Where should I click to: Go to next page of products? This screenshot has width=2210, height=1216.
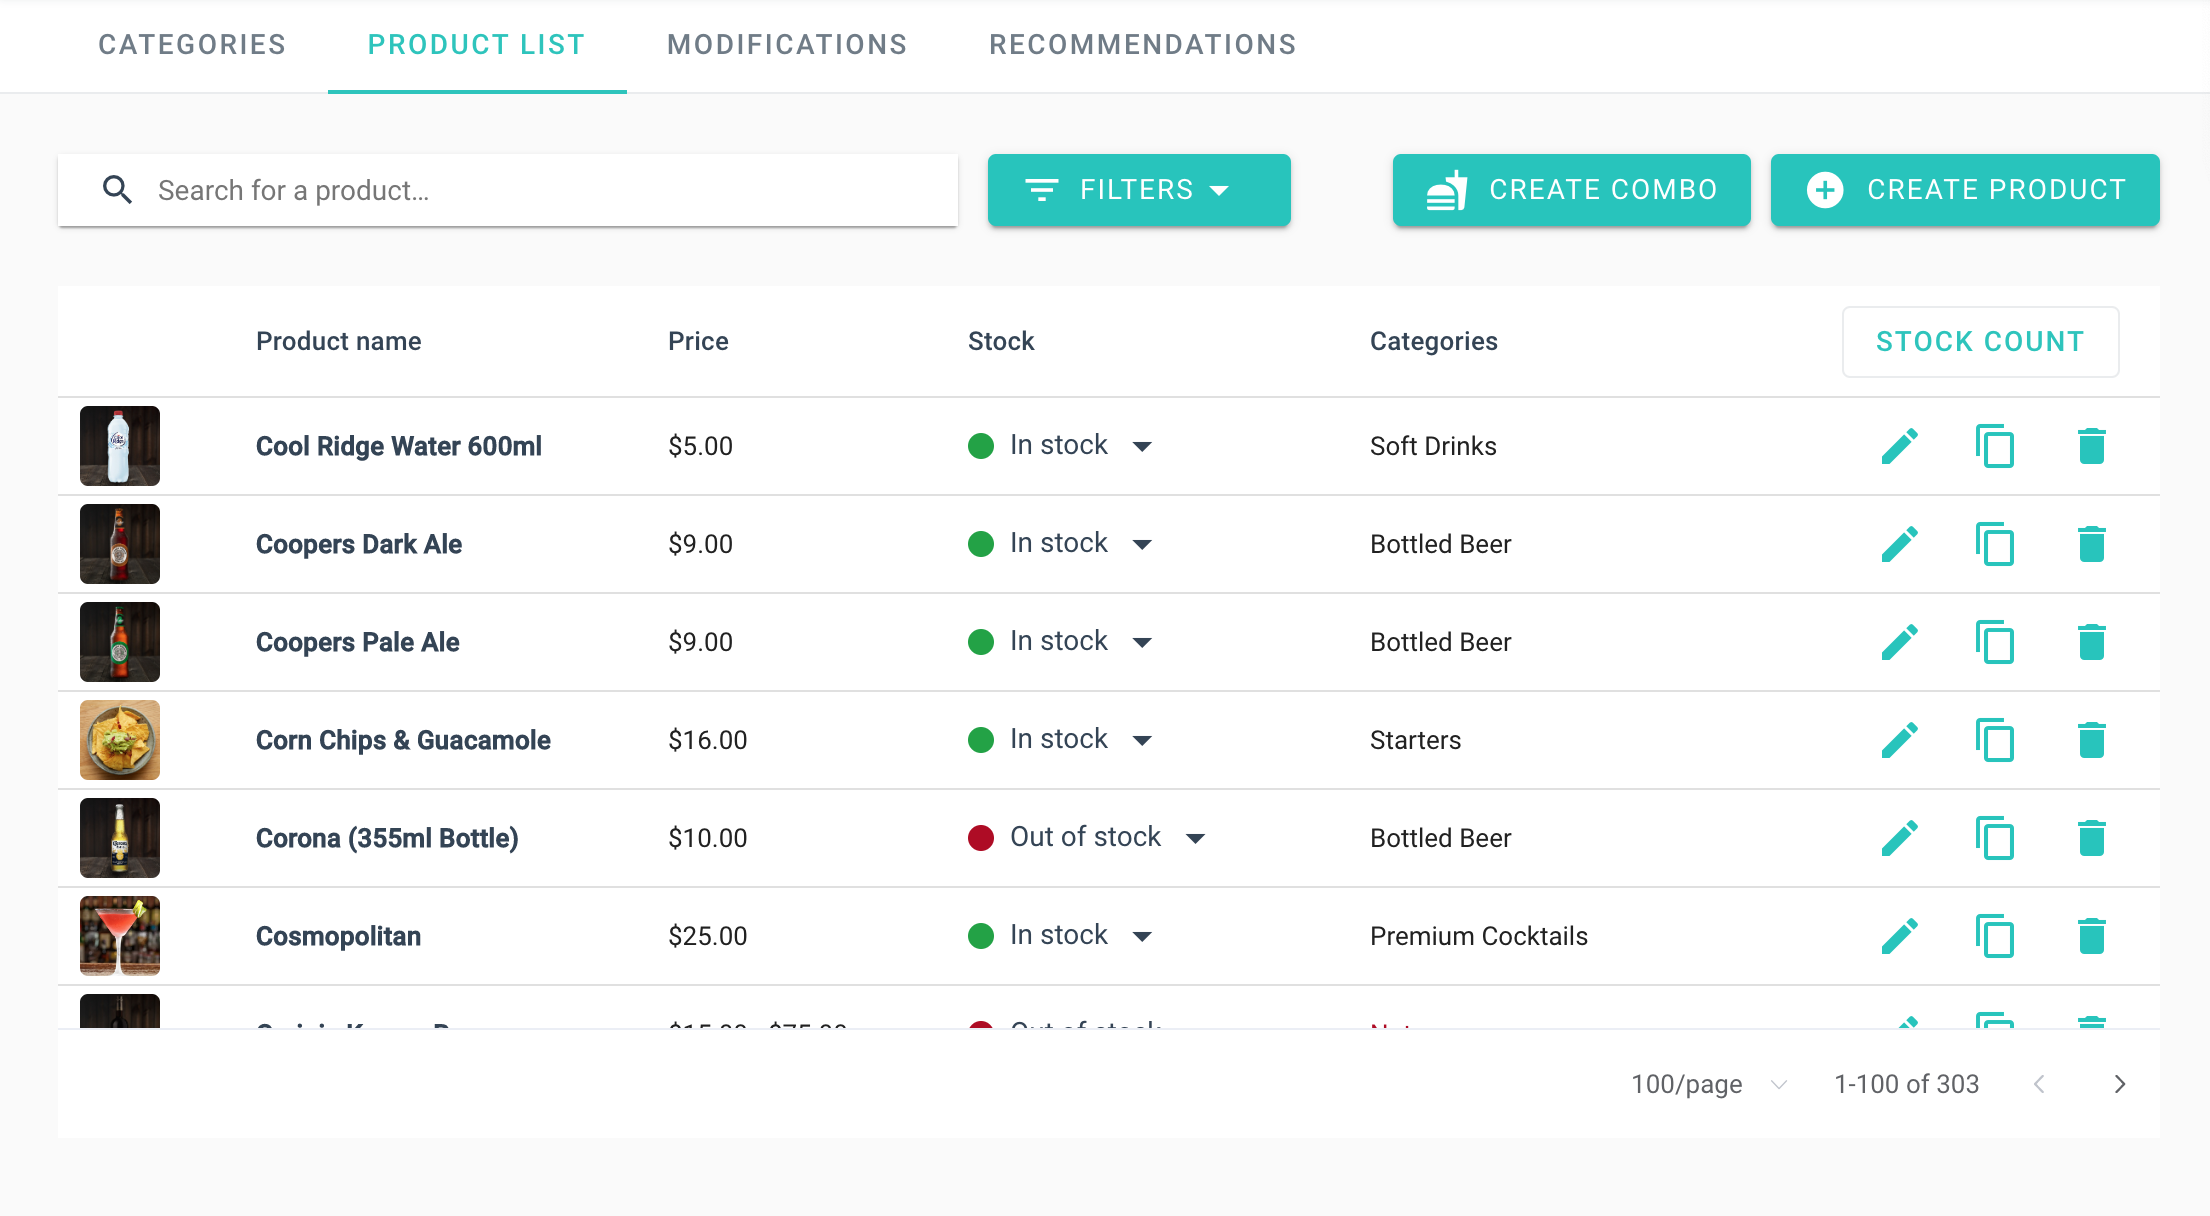pyautogui.click(x=2119, y=1084)
